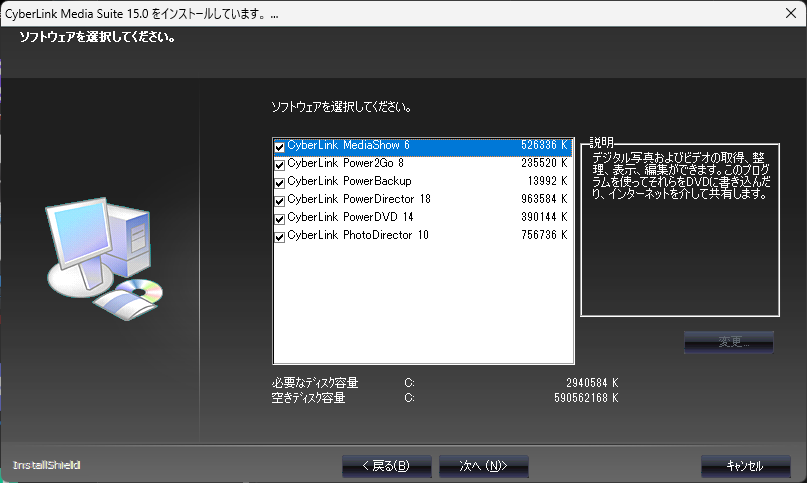Click the 390144 K size value
Viewport: 807px width, 483px height.
pyautogui.click(x=544, y=217)
